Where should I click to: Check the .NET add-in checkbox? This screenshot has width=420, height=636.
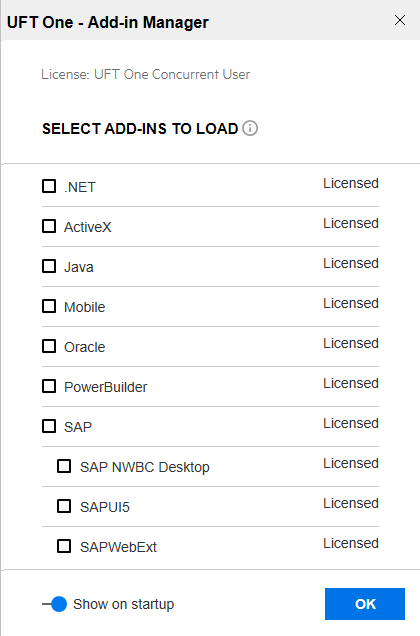[49, 186]
